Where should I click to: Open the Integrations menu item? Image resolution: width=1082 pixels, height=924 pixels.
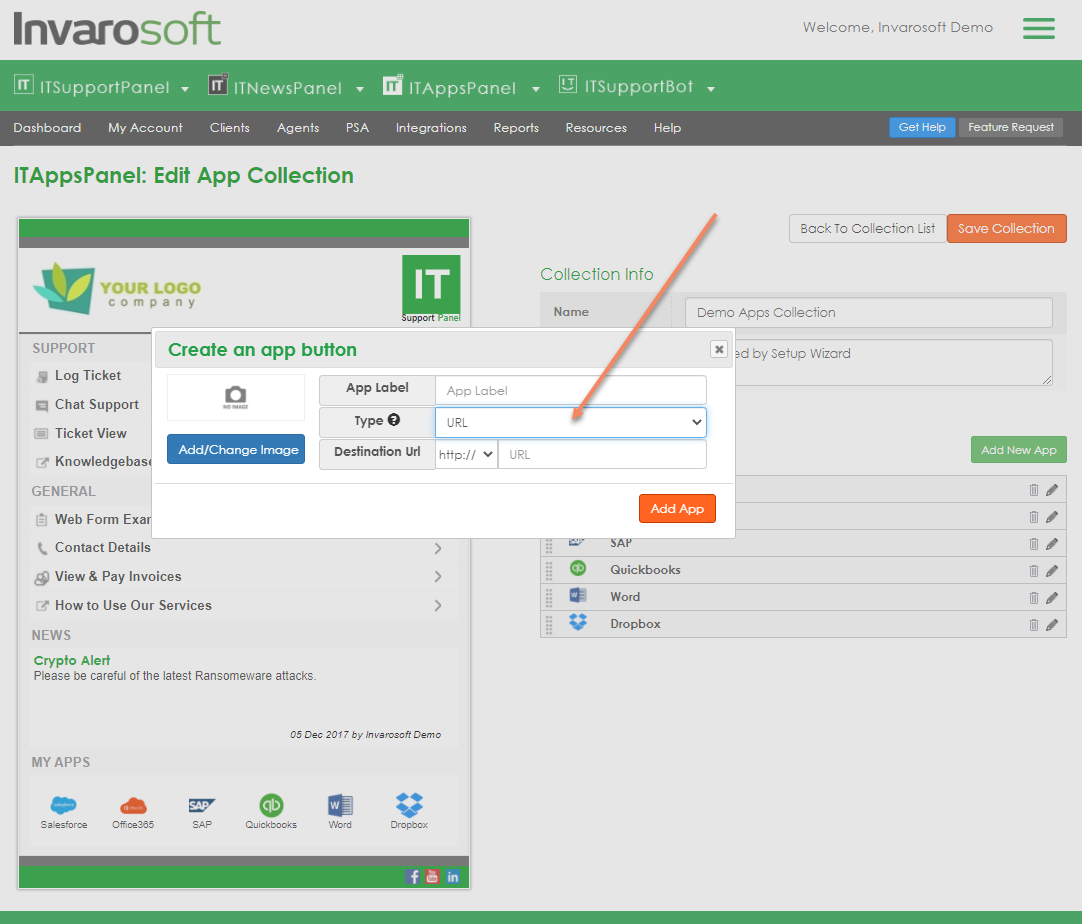click(431, 128)
